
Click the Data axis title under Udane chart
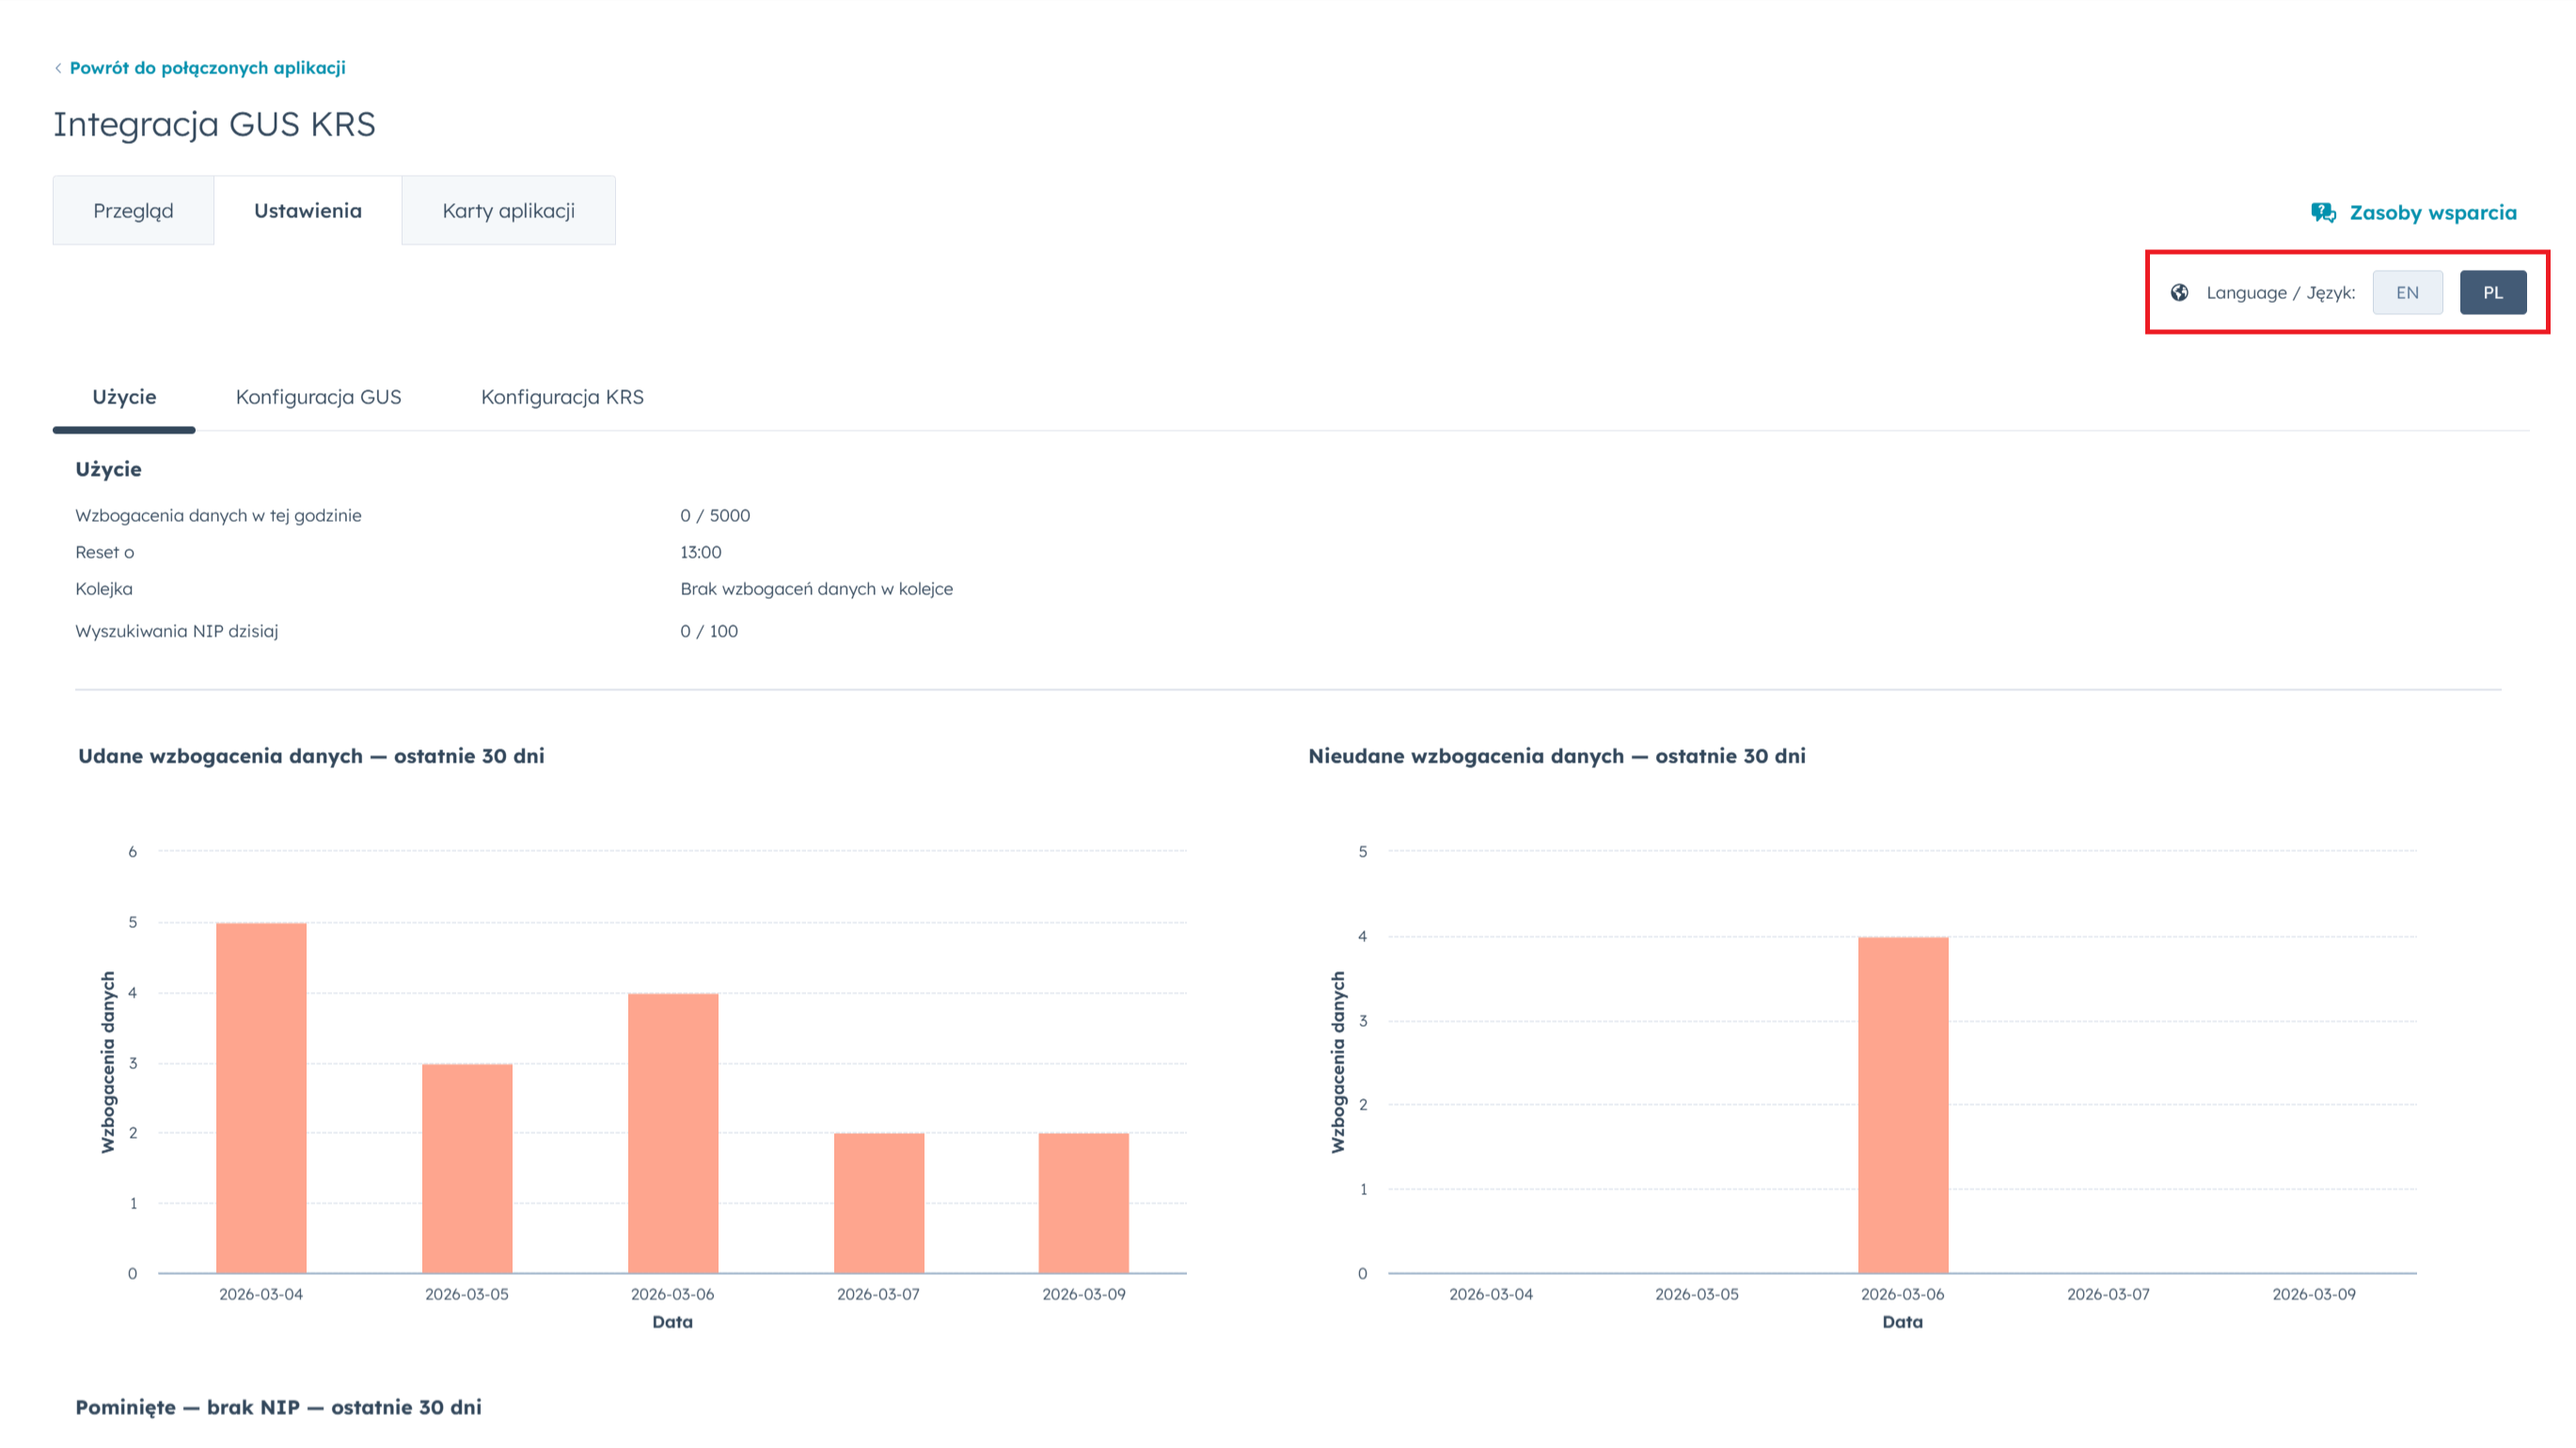click(673, 1322)
